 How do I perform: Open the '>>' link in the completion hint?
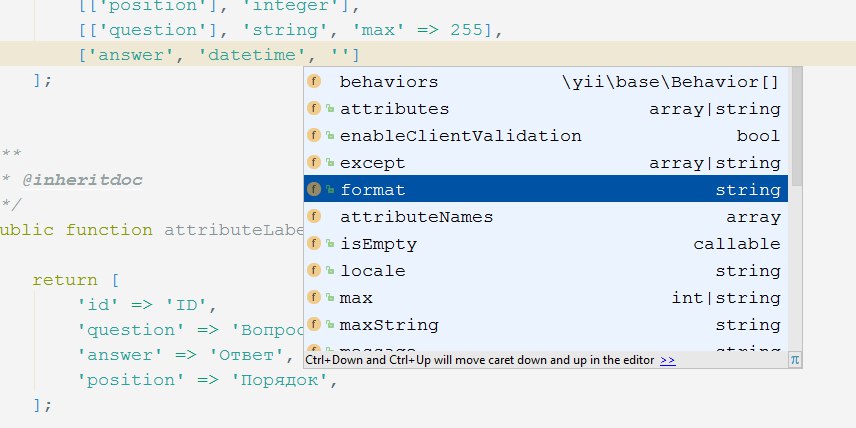click(x=668, y=360)
